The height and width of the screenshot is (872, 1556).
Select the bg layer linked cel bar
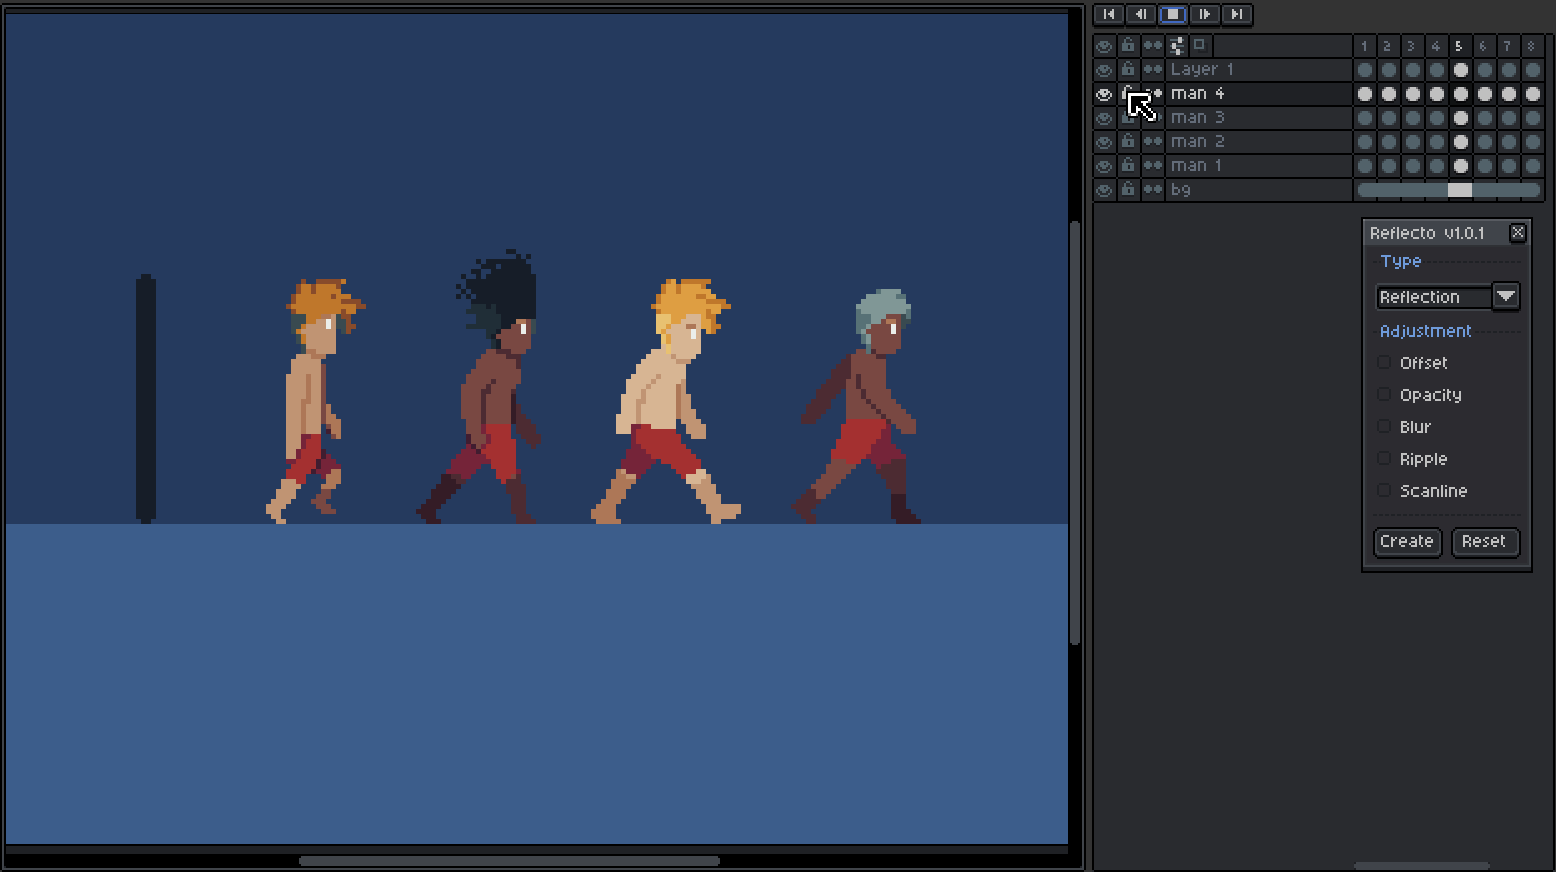pos(1449,190)
